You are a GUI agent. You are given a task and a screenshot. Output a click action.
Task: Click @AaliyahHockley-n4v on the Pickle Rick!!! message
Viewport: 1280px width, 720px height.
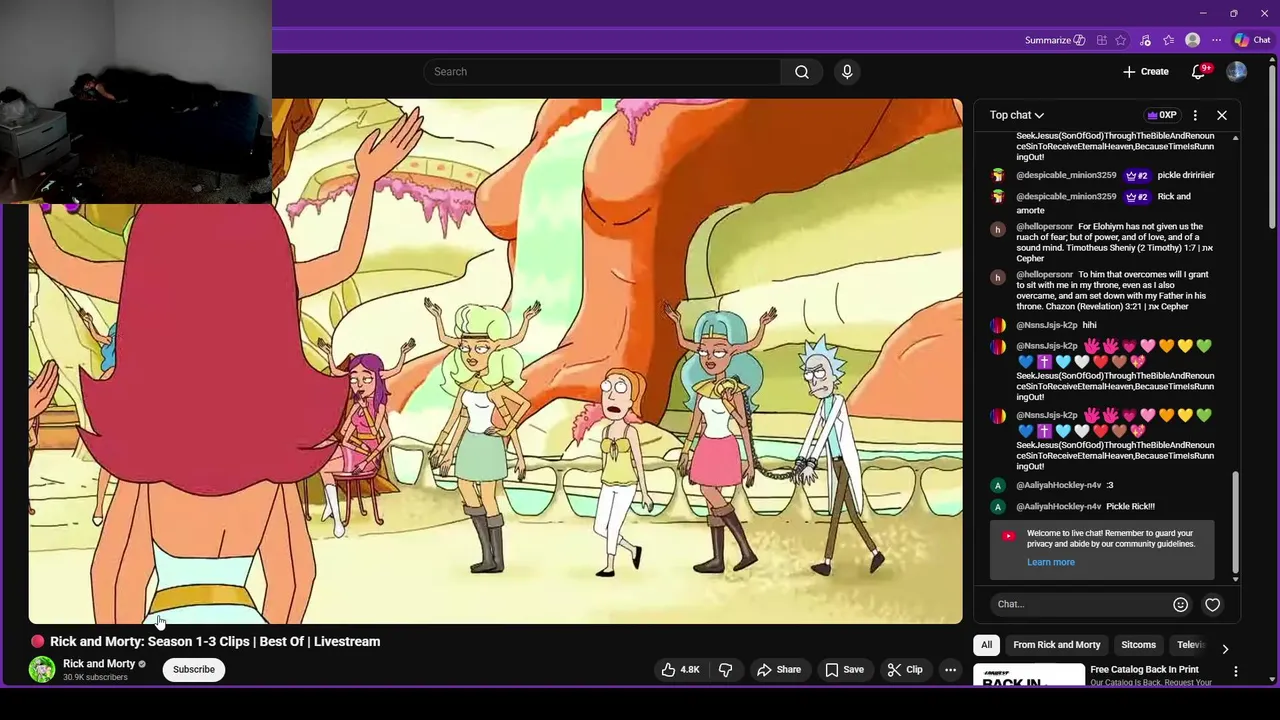(1059, 507)
